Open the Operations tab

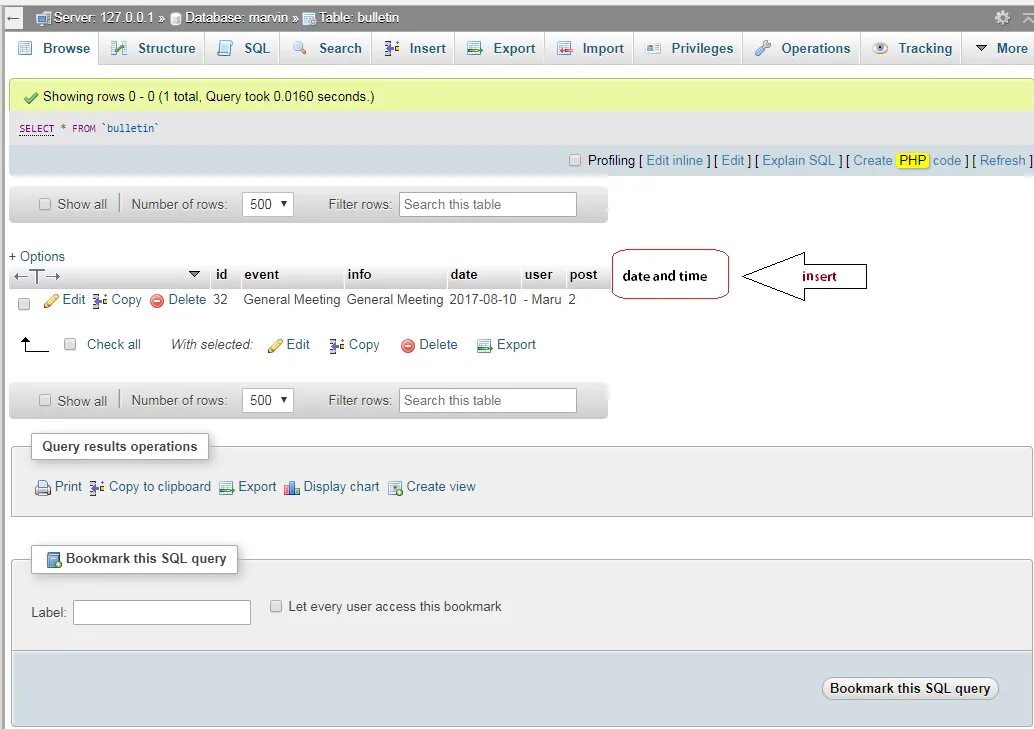(x=803, y=48)
